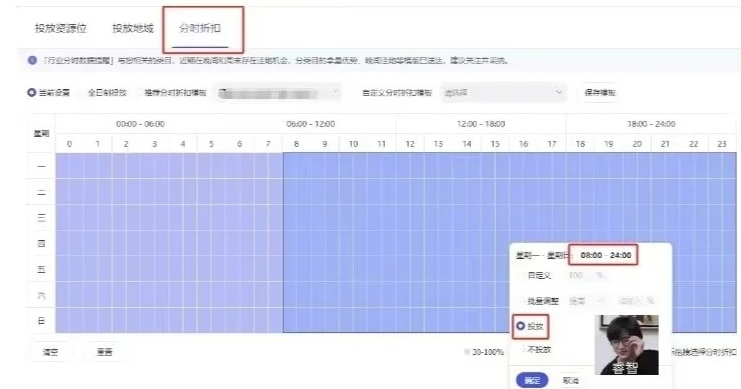Click the 取消 button in the popup

(570, 380)
